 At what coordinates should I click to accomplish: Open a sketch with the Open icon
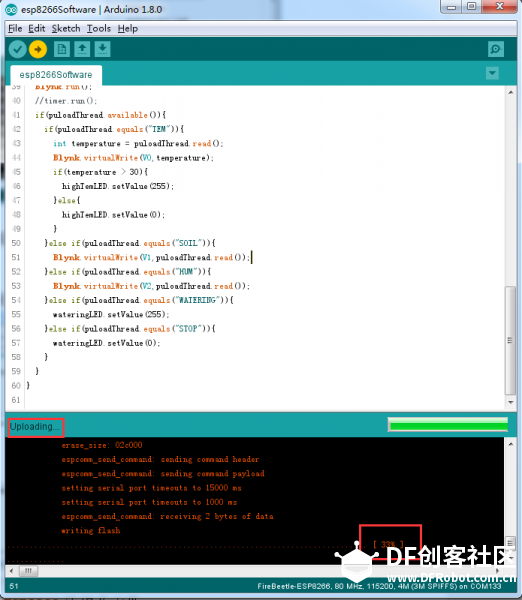point(82,49)
